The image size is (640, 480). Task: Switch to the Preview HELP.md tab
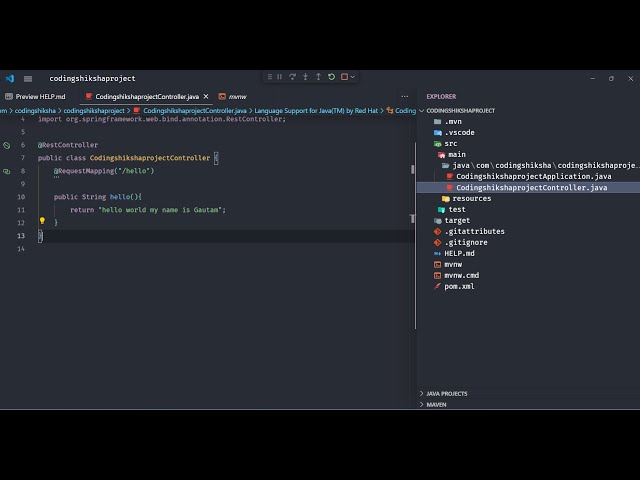click(40, 97)
